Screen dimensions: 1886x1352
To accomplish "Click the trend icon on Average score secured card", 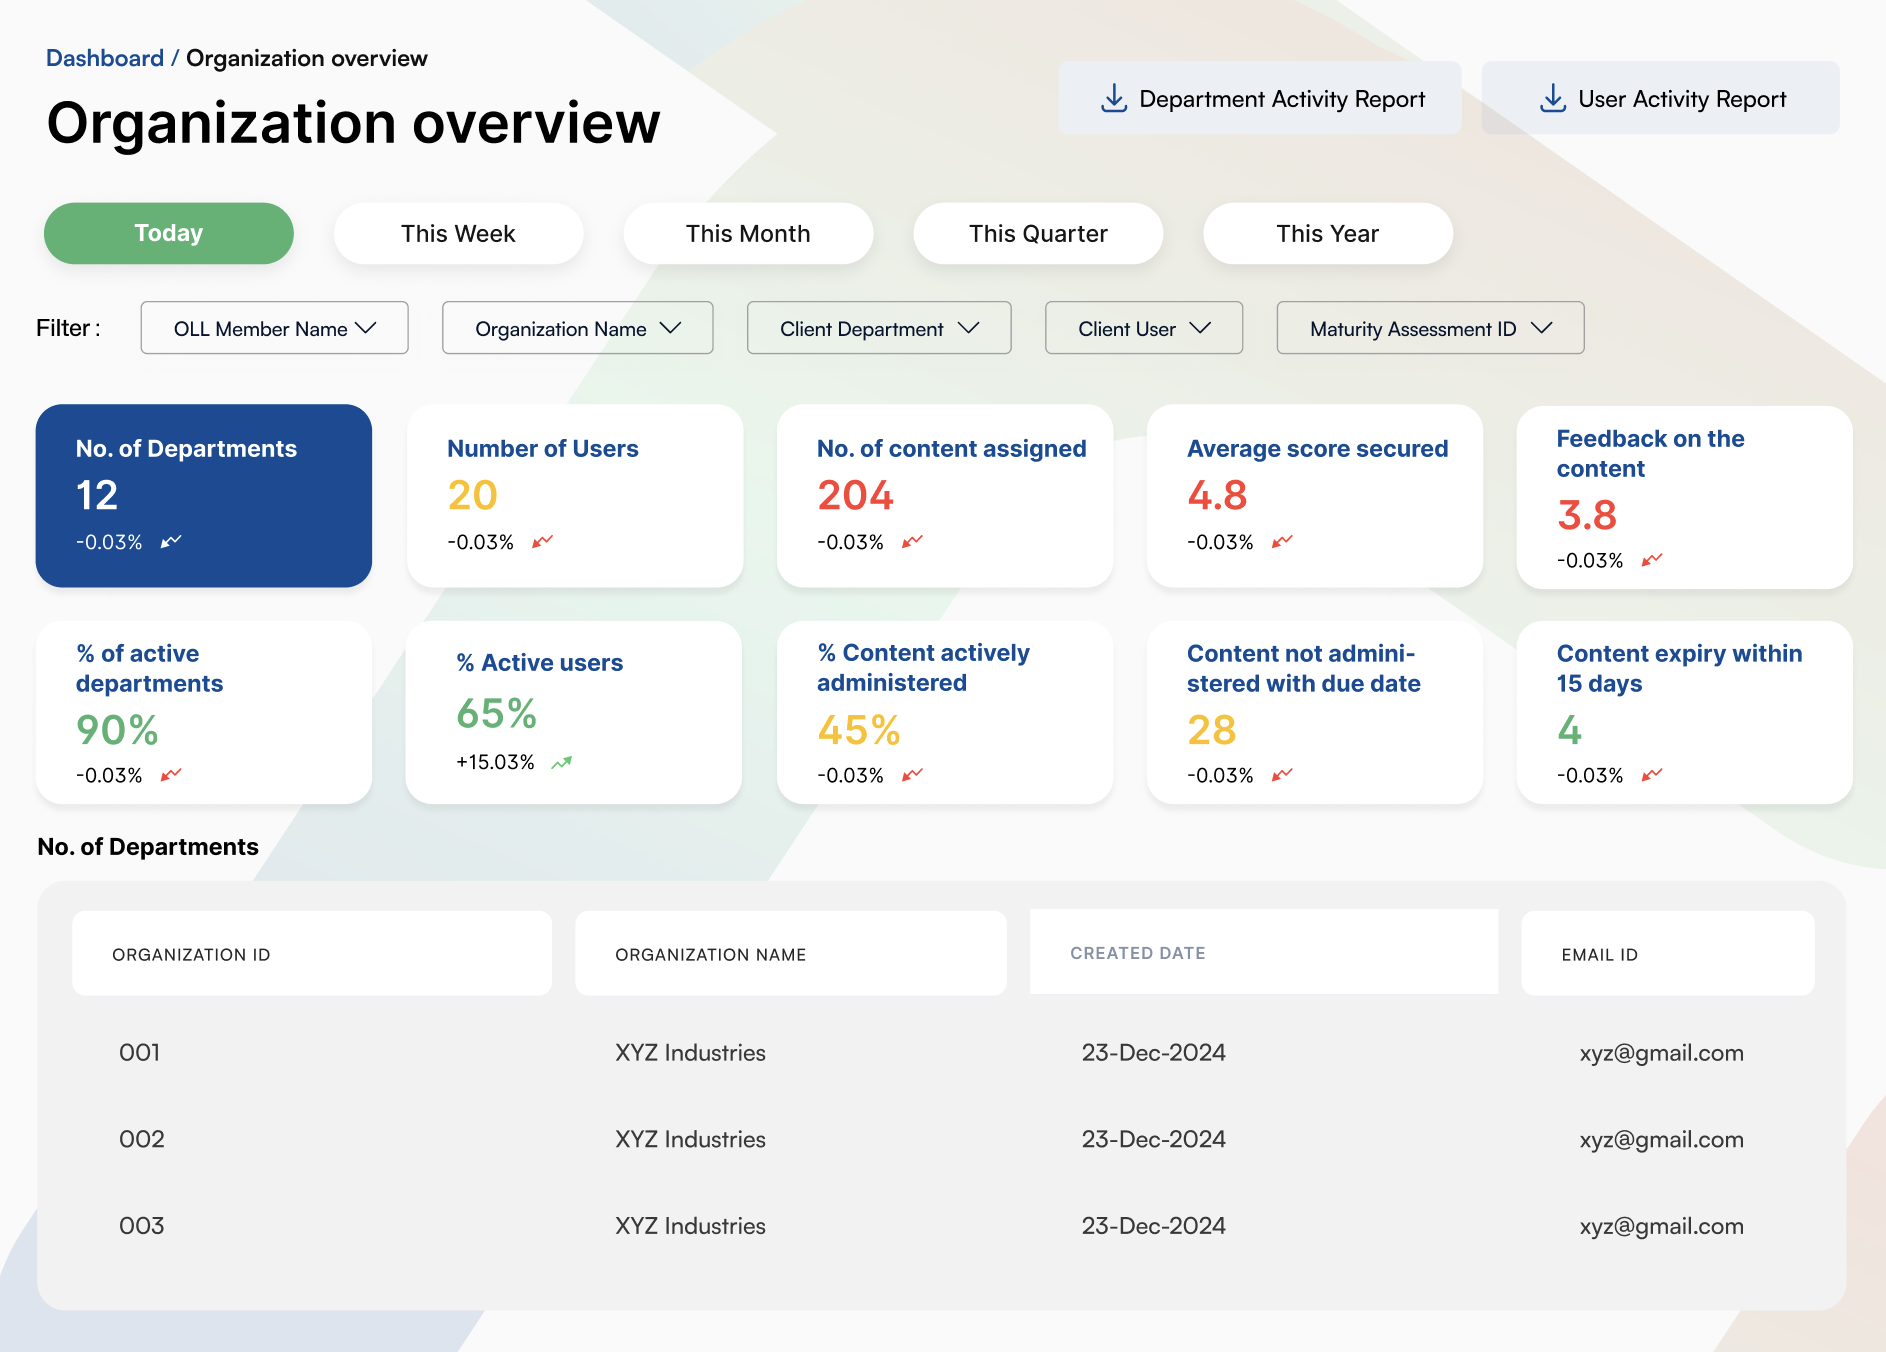I will point(1282,542).
